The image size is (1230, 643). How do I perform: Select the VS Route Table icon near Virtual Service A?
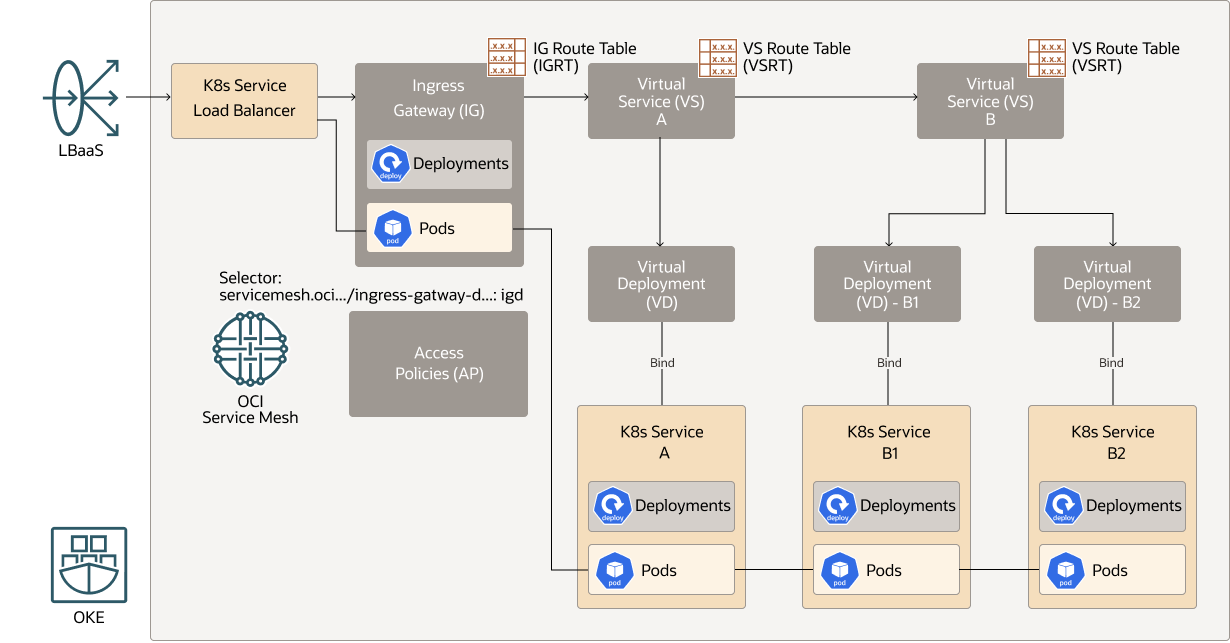point(719,57)
